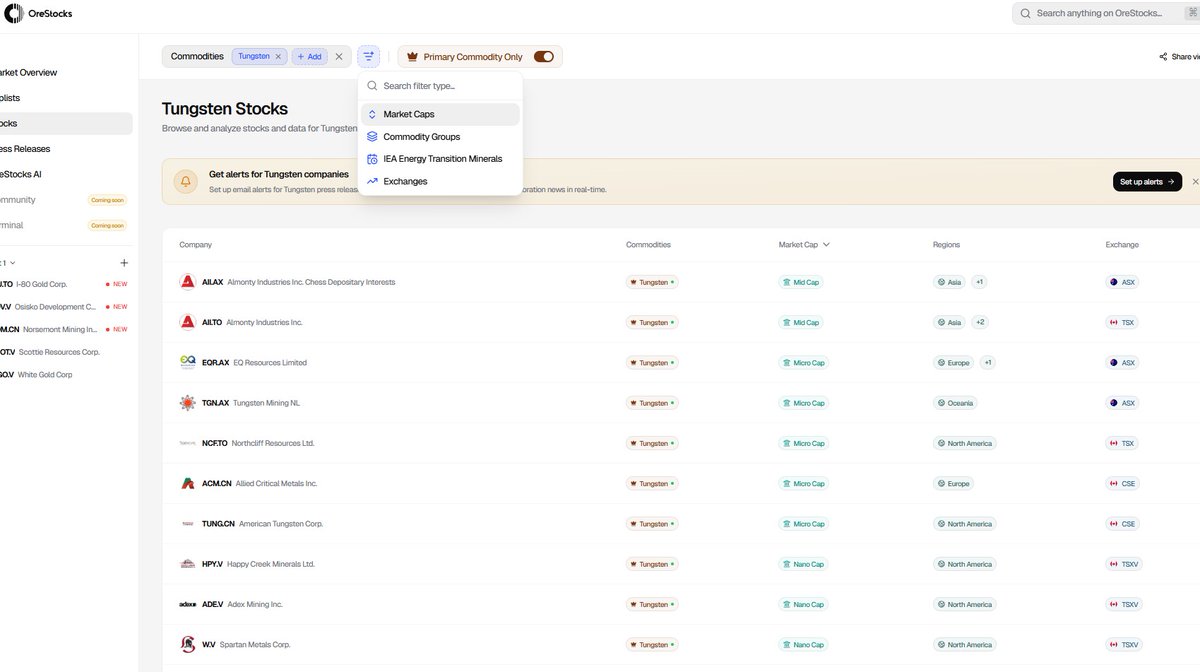Expand the +1 regions for AII.AX
Screen dimensions: 1200x672
(979, 282)
